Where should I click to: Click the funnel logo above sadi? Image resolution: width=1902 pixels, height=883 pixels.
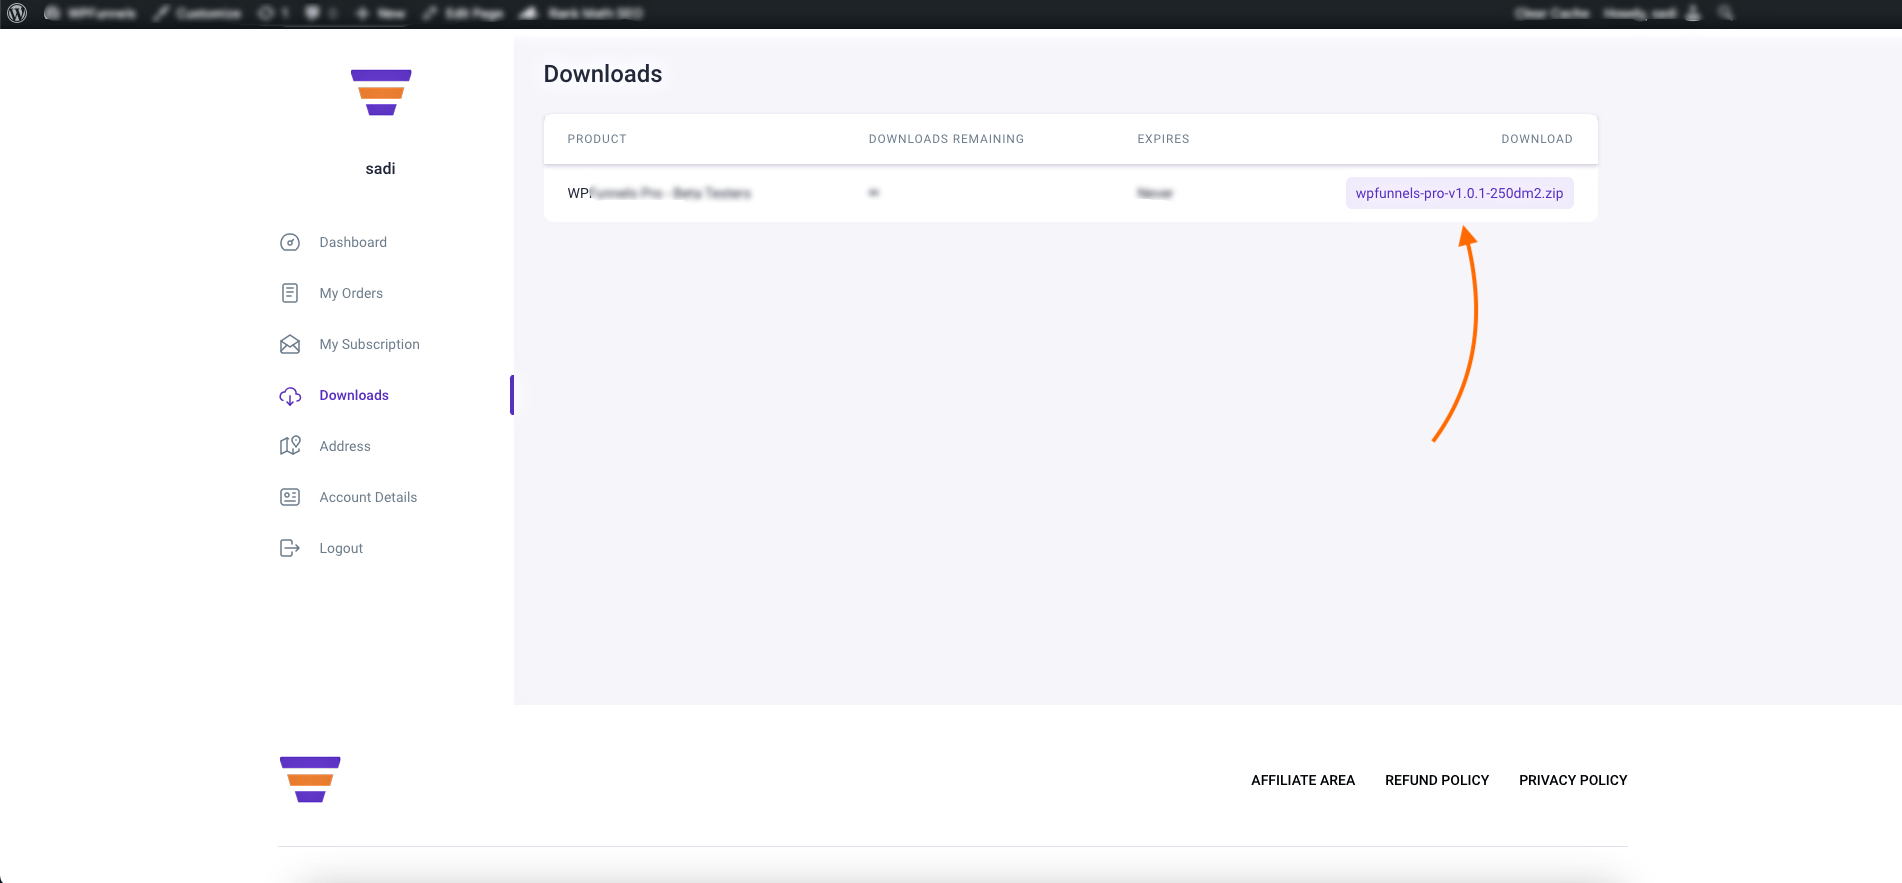point(381,92)
